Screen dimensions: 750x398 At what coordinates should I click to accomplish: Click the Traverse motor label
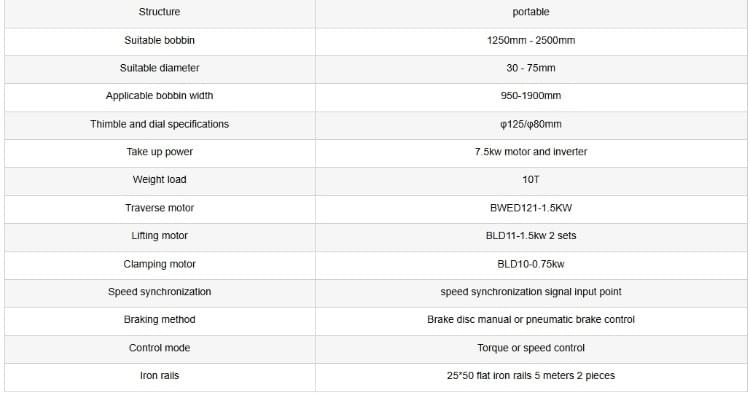[x=160, y=208]
